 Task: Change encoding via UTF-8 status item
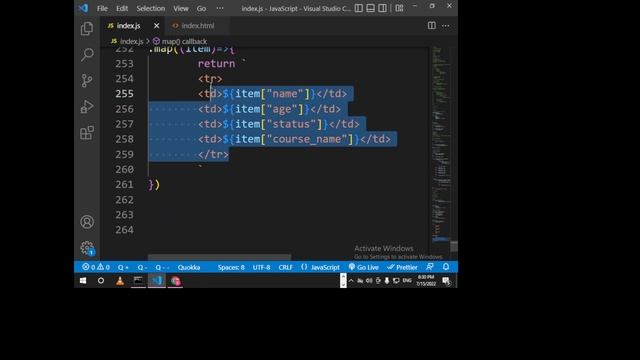click(x=261, y=267)
